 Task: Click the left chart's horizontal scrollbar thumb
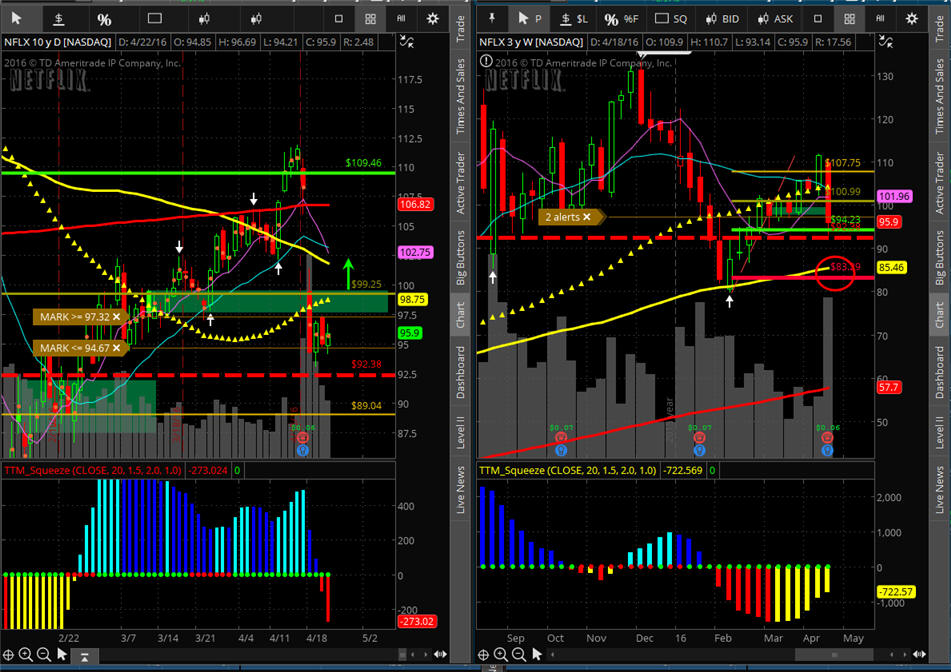tap(402, 654)
